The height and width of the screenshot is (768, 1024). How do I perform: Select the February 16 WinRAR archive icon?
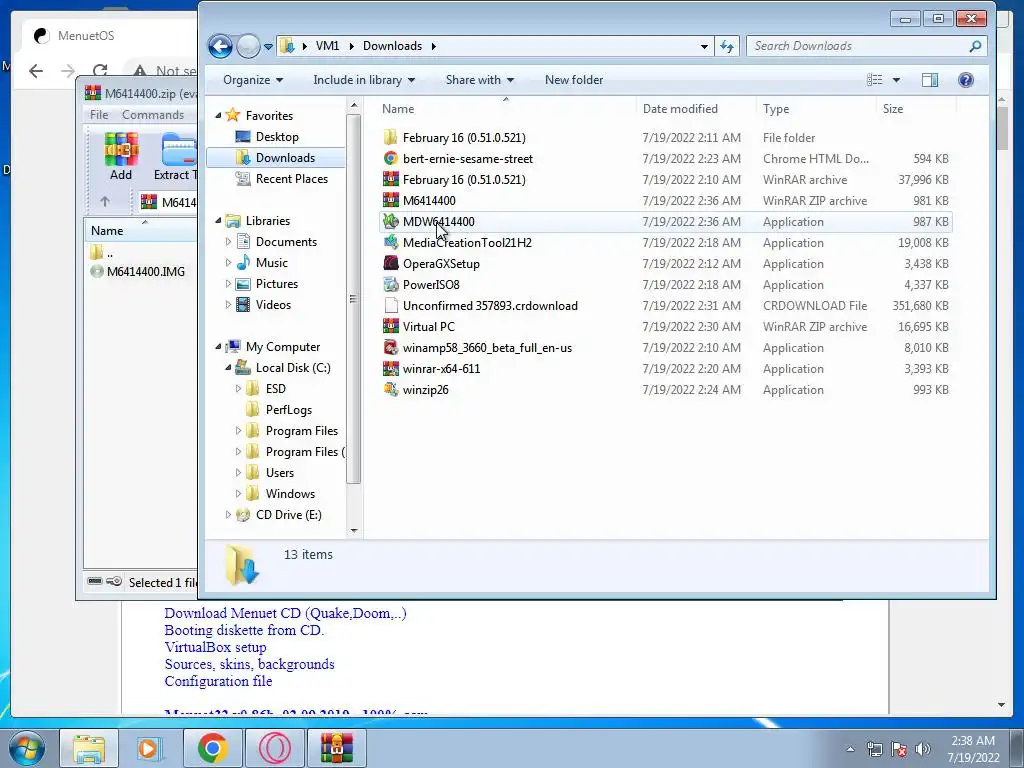point(391,180)
